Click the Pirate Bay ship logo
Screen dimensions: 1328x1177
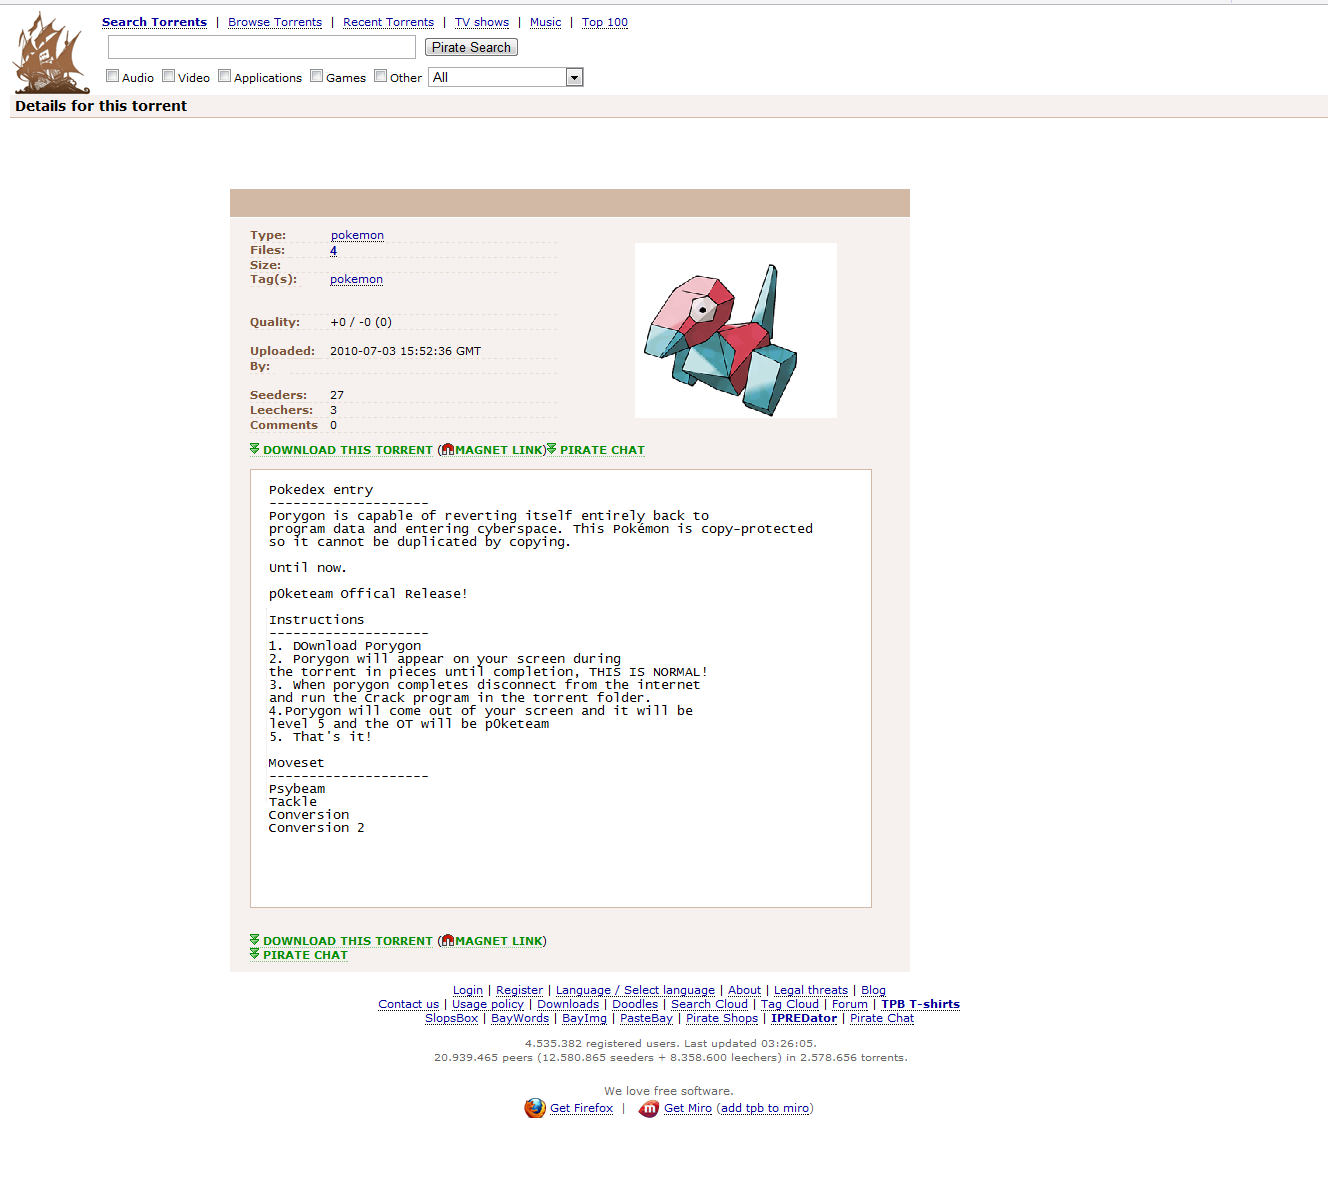50,53
